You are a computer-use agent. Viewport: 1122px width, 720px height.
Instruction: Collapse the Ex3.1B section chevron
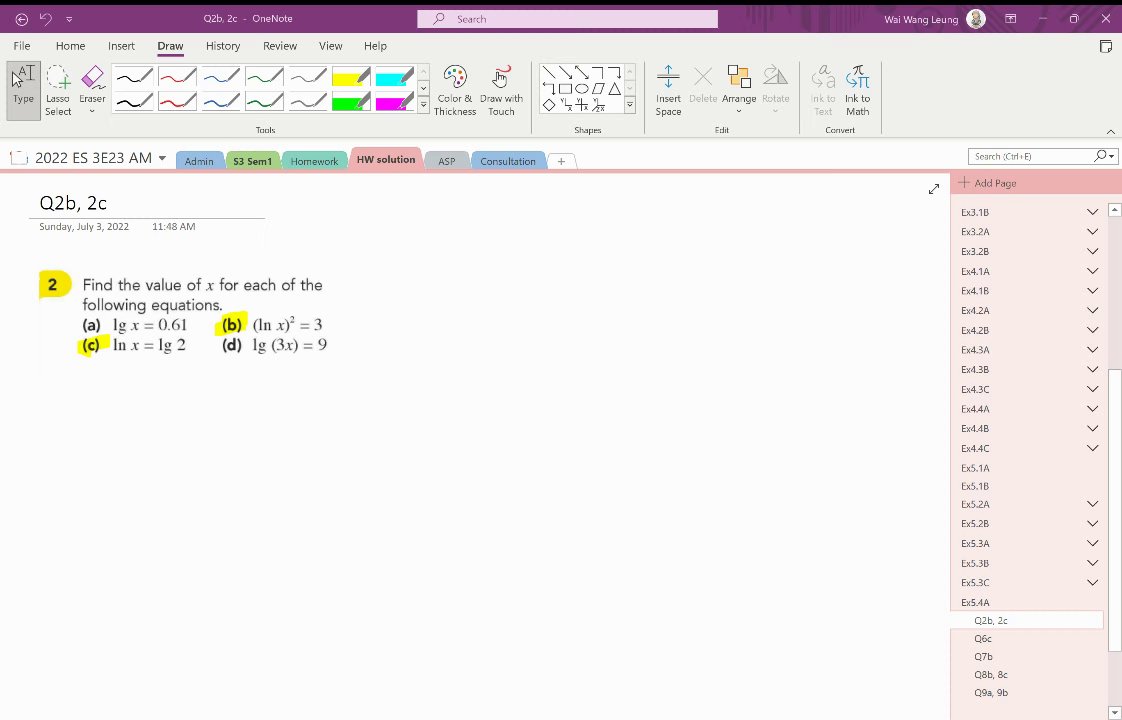[1092, 212]
